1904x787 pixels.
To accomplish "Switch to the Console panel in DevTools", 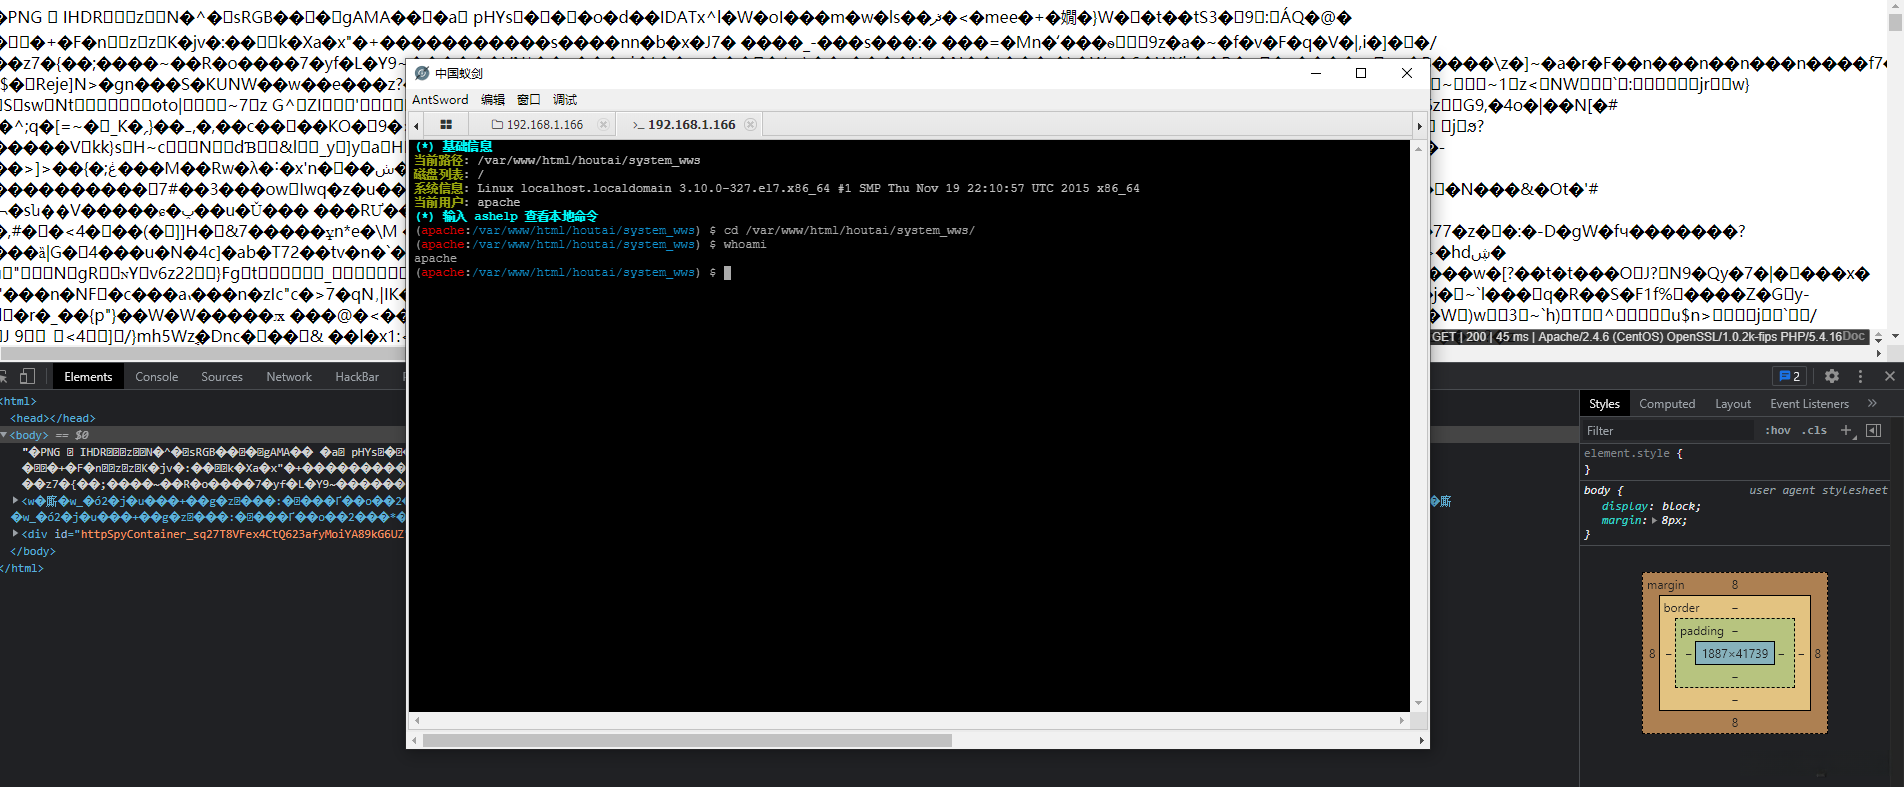I will [x=157, y=377].
